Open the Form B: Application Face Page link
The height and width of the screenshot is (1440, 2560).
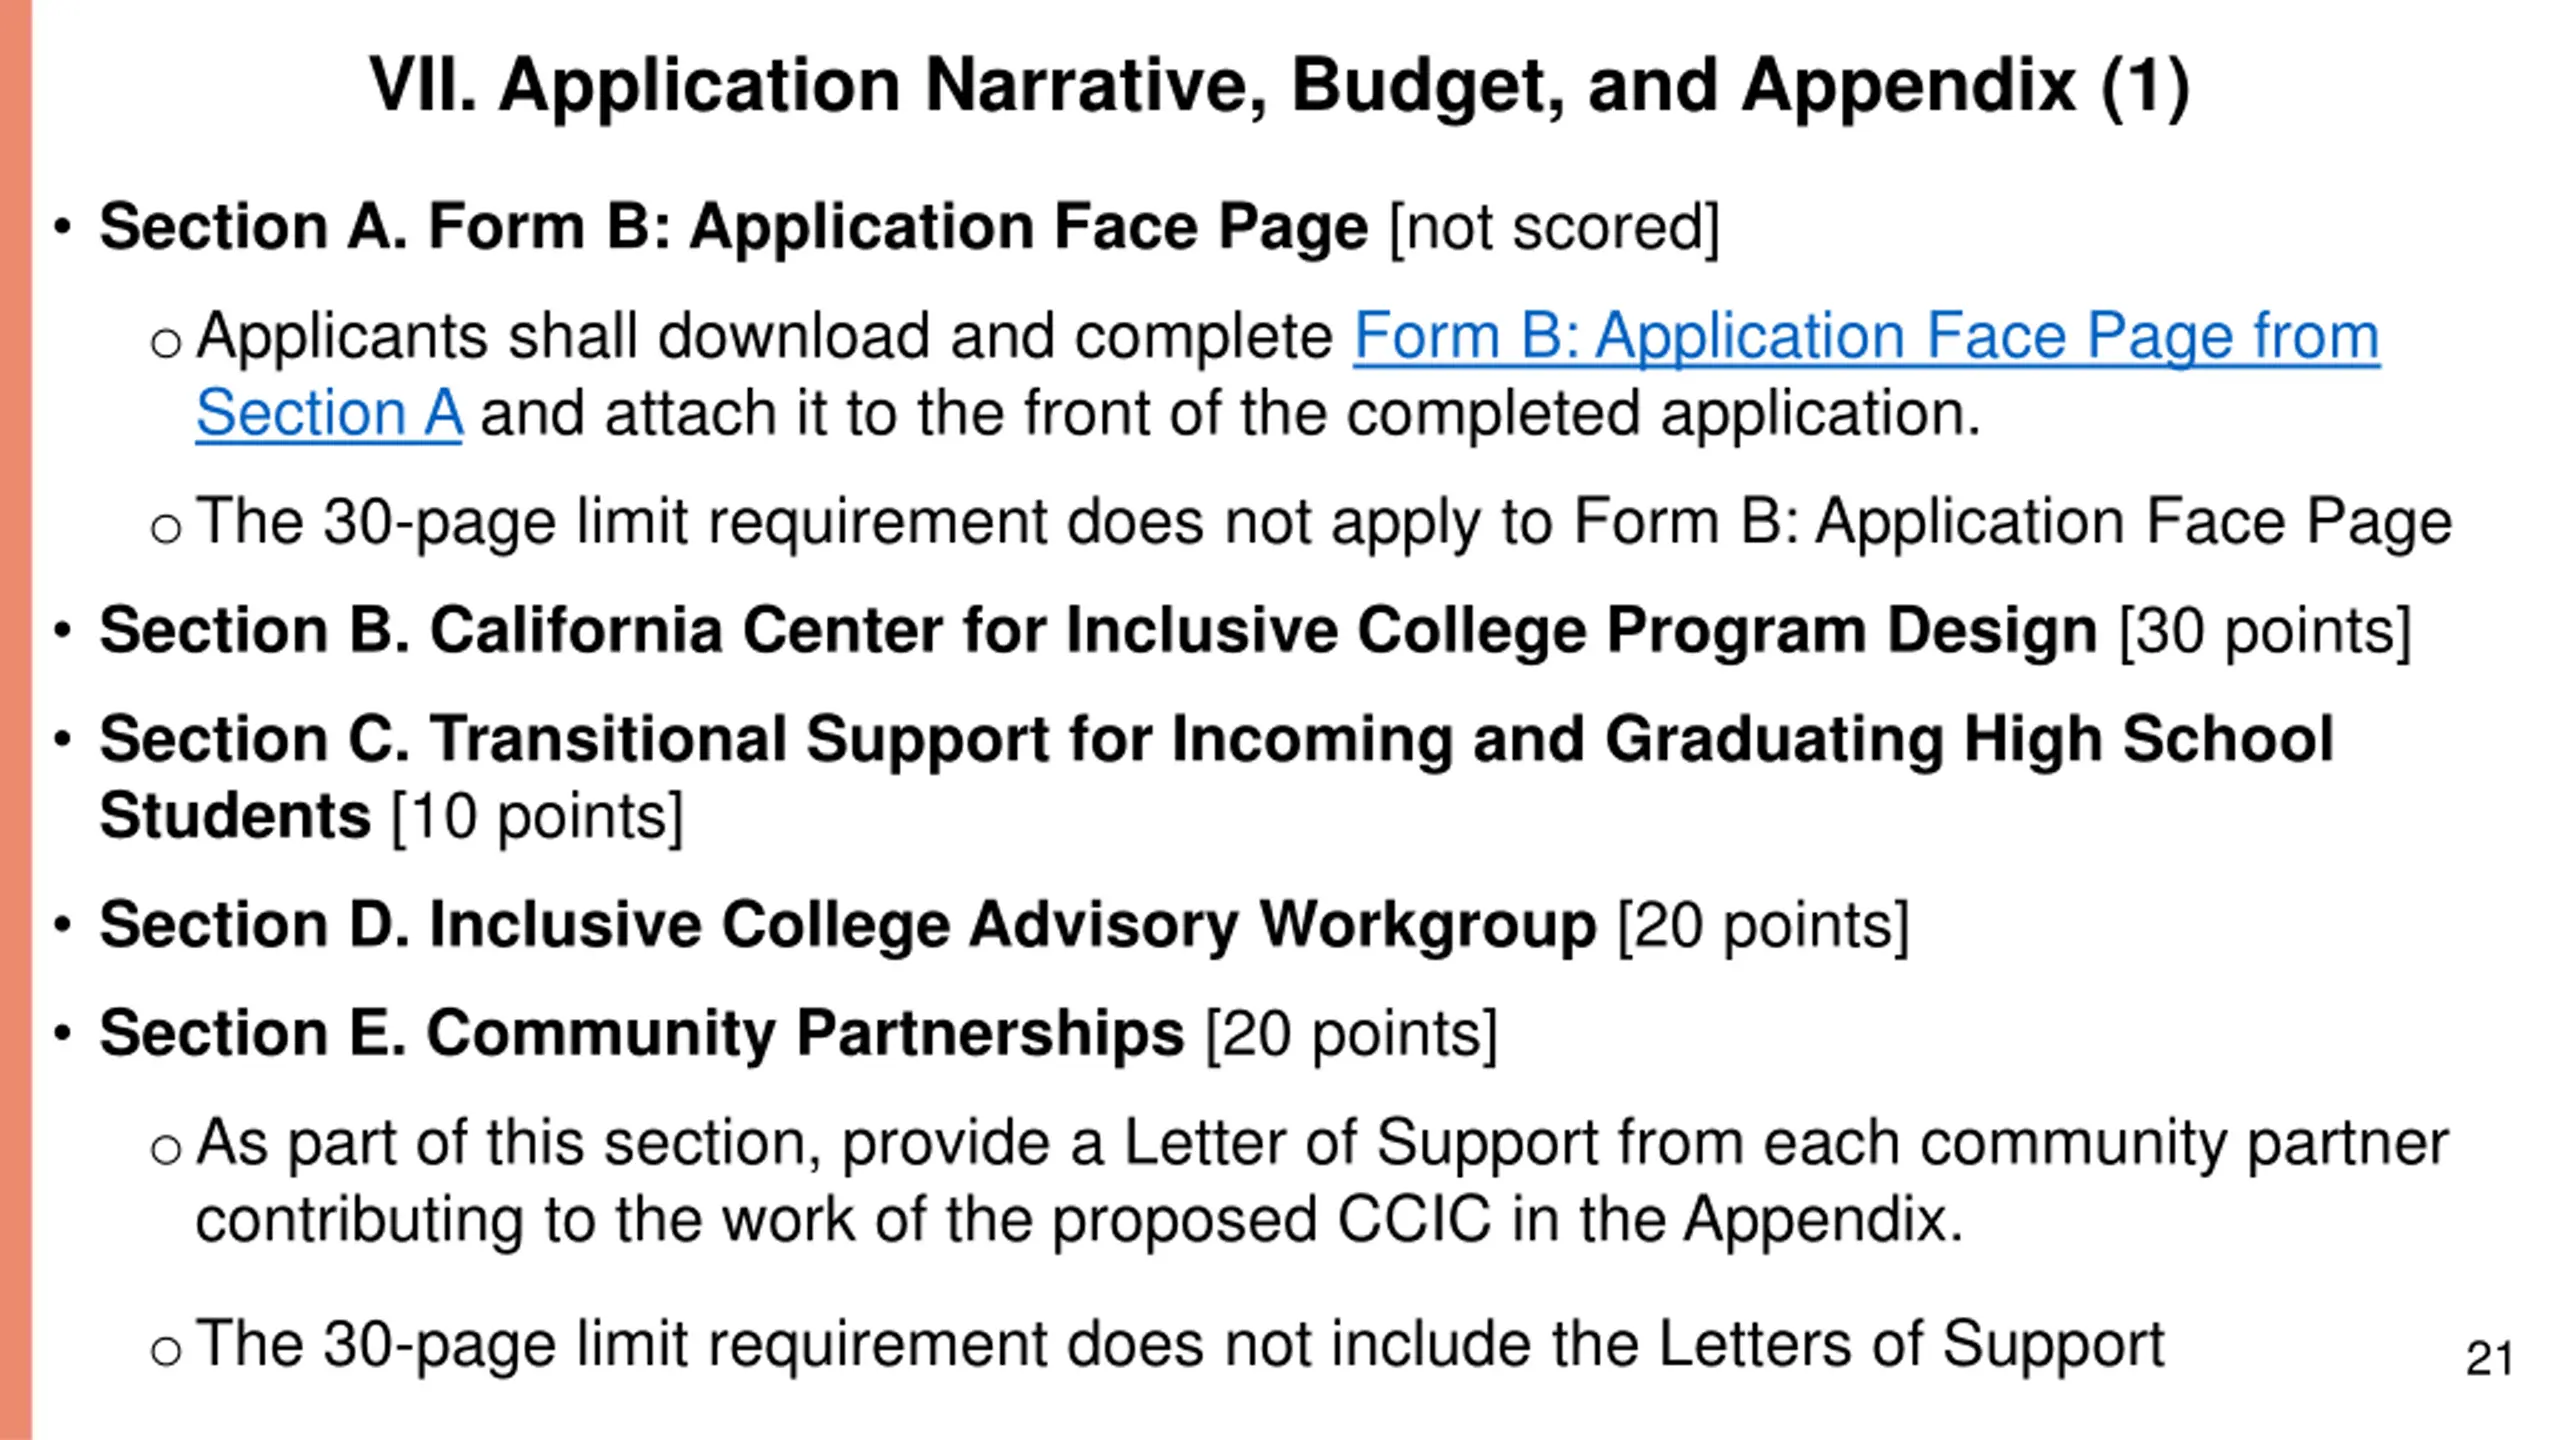click(1866, 336)
